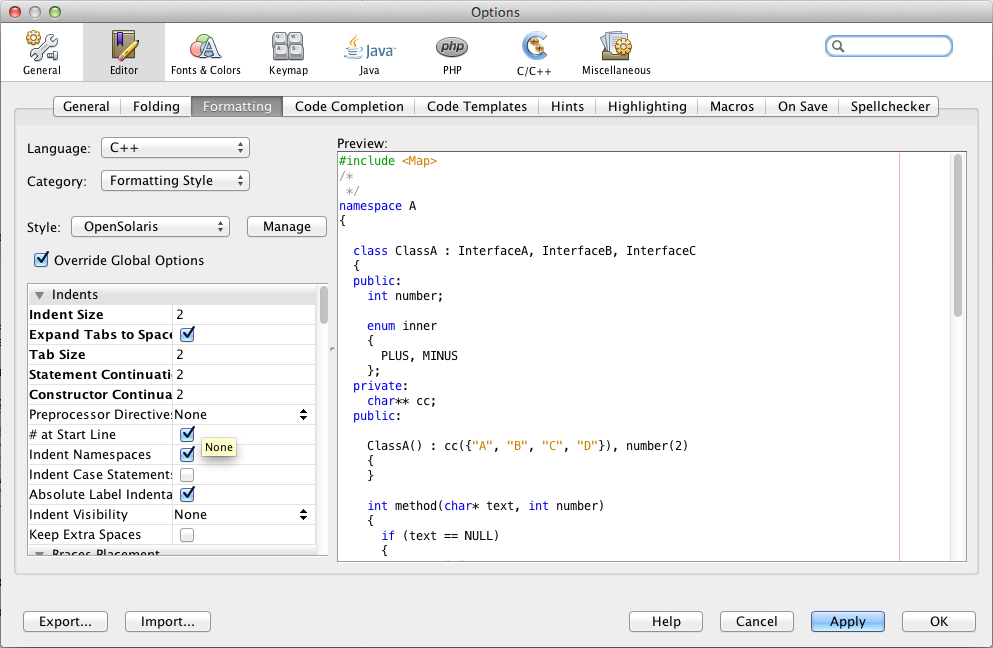Enable Indent Case Statements
Viewport: 993px width, 648px height.
click(x=186, y=474)
